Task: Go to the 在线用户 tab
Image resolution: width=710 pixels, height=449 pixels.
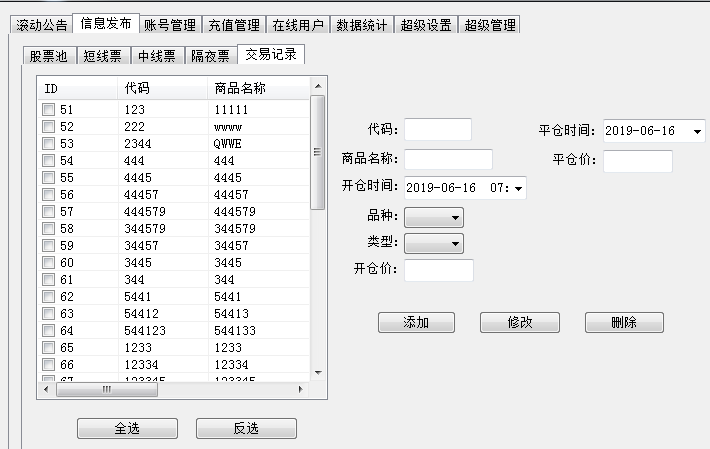Action: 298,25
